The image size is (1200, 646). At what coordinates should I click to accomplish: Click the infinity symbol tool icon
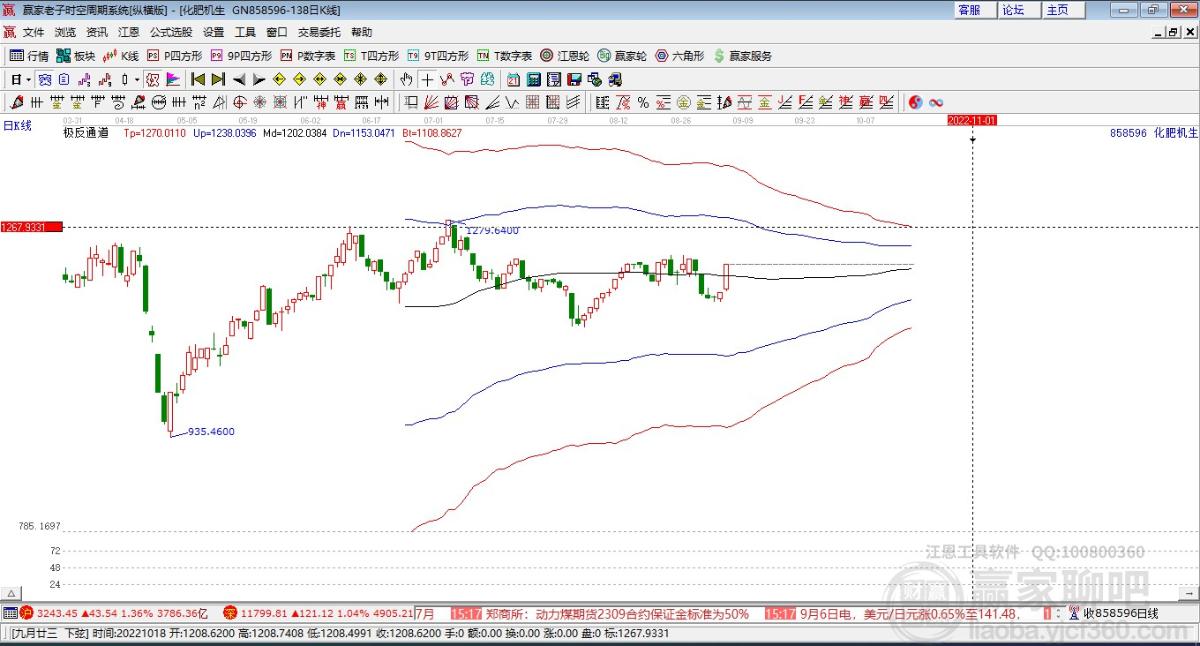(x=937, y=102)
